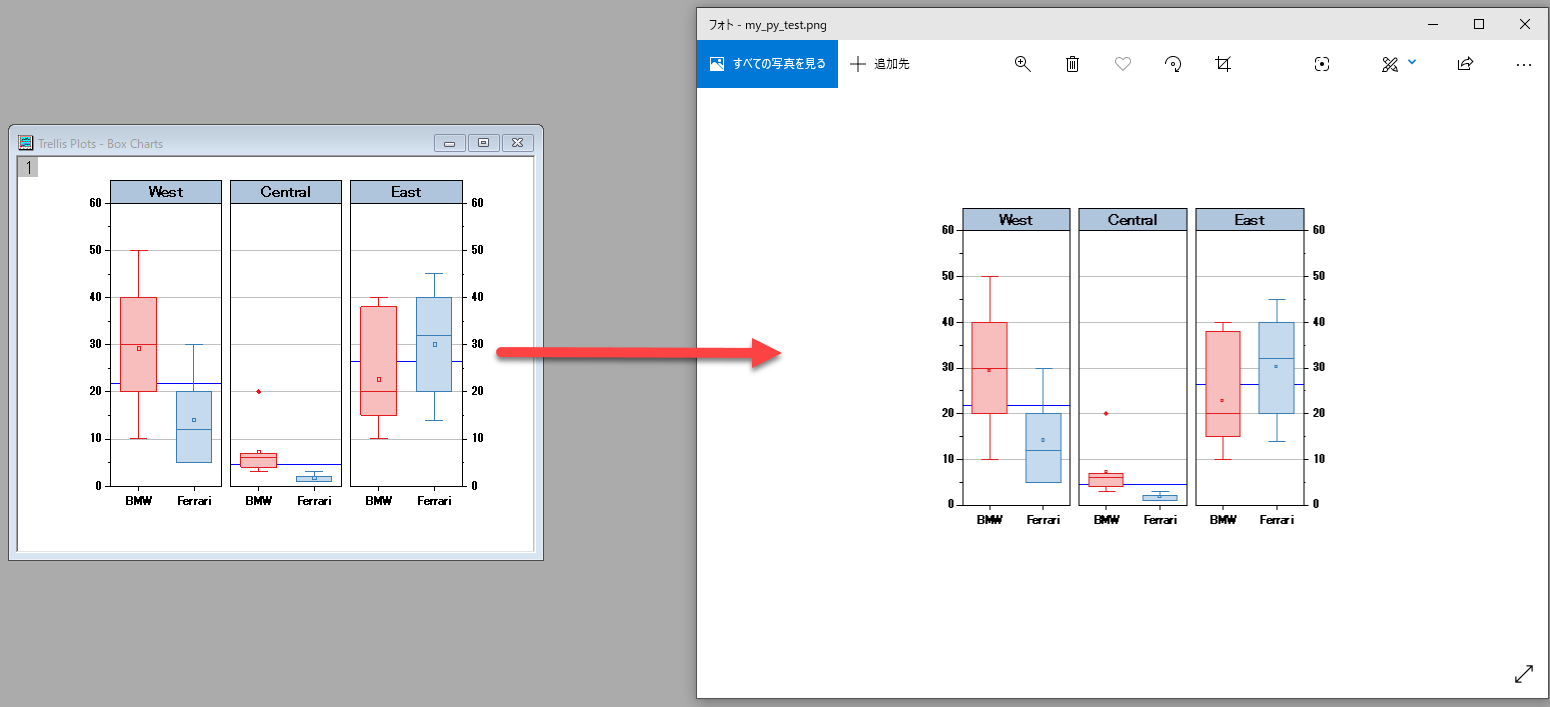This screenshot has width=1550, height=707.
Task: Toggle the heart favorite icon
Action: (x=1122, y=64)
